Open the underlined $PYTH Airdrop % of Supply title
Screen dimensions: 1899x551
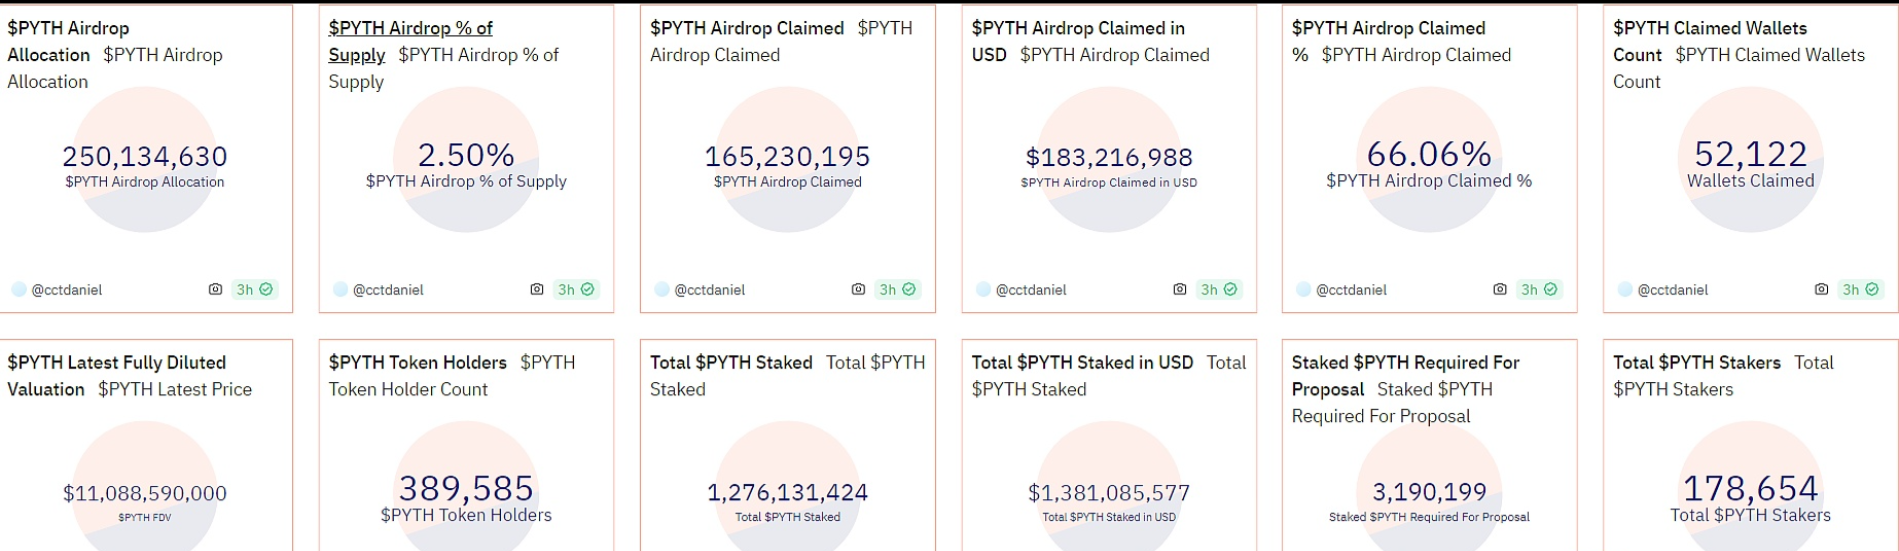pos(410,29)
